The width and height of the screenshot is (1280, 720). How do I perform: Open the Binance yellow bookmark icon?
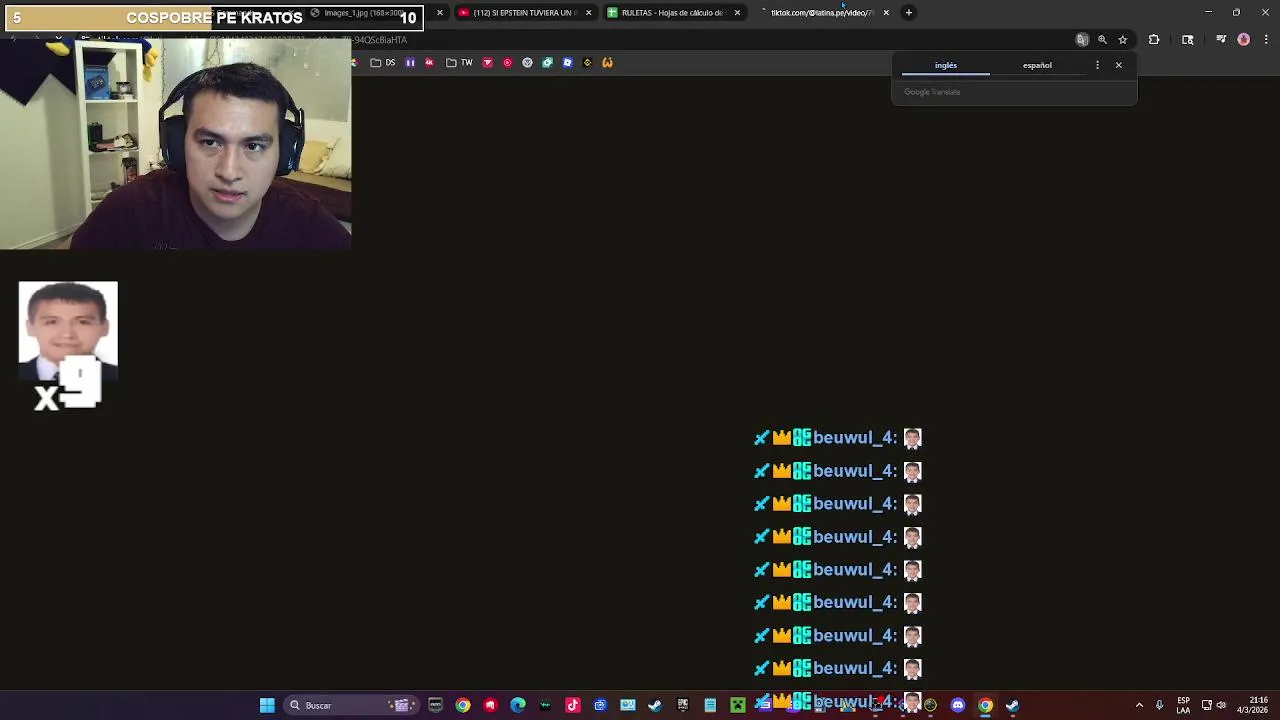pos(587,63)
